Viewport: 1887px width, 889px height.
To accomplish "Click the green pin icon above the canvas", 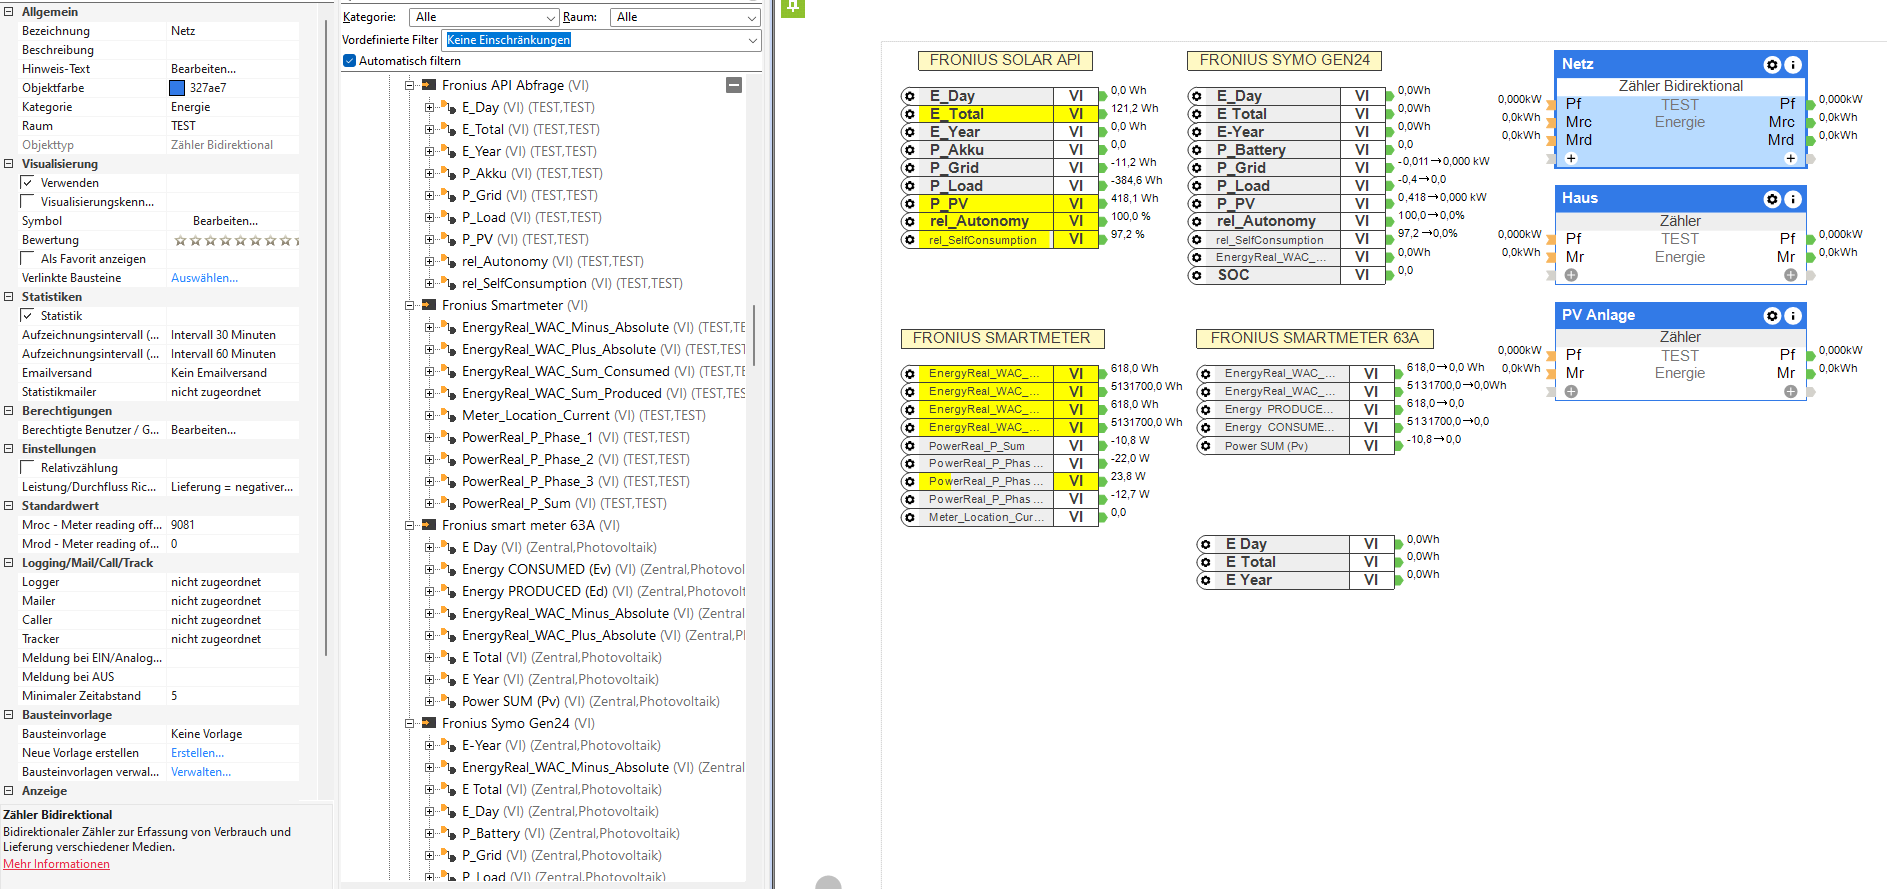I will coord(792,7).
